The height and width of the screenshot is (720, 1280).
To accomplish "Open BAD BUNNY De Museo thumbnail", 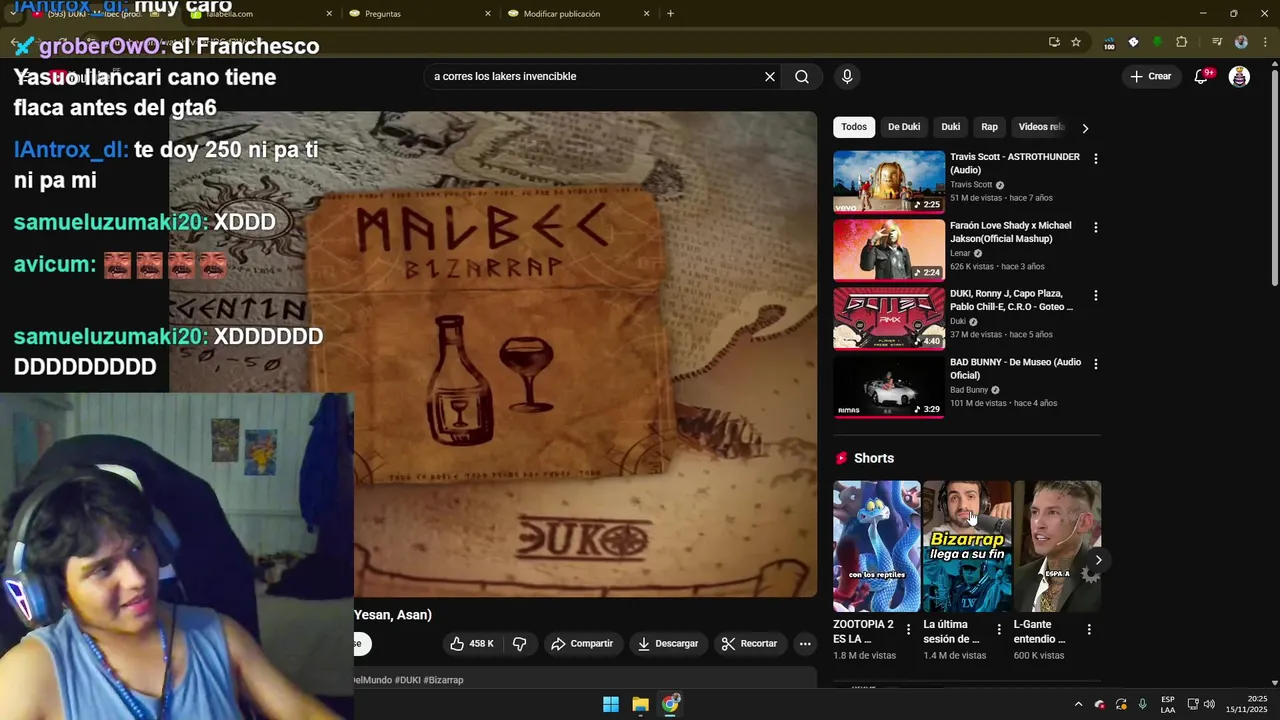I will (x=889, y=387).
